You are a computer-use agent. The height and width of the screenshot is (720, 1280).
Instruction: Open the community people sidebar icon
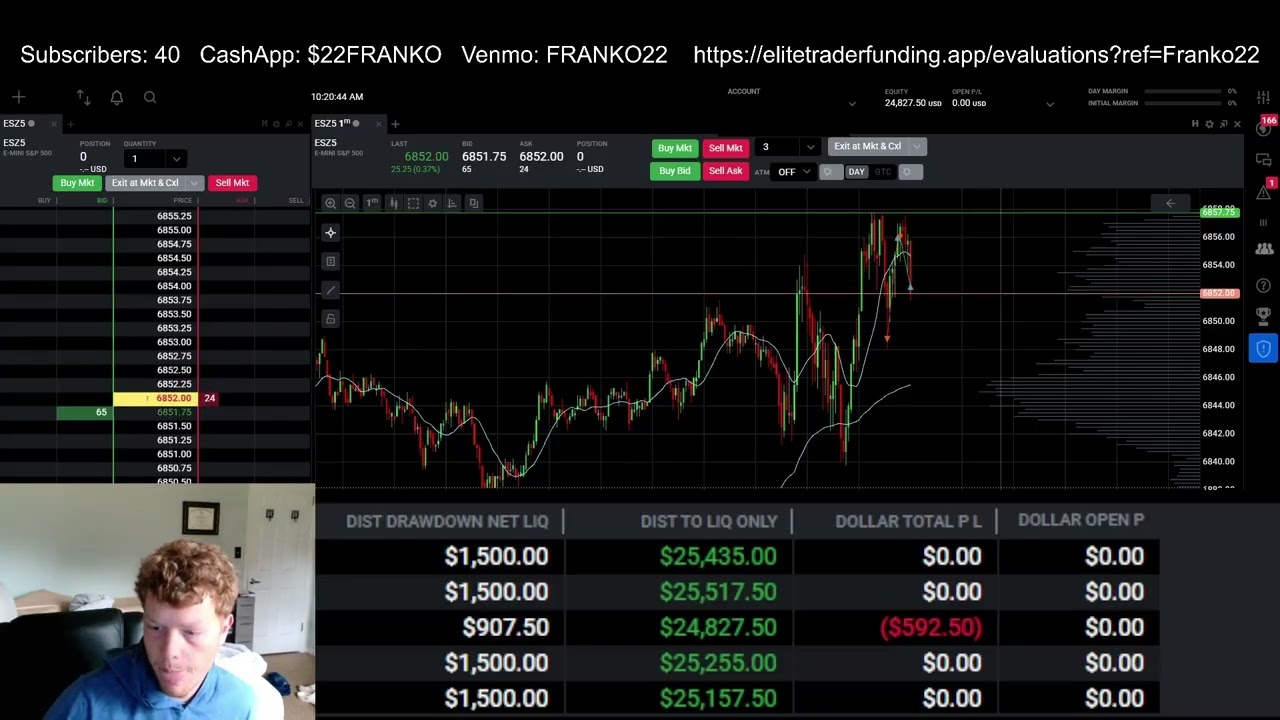pos(1264,249)
